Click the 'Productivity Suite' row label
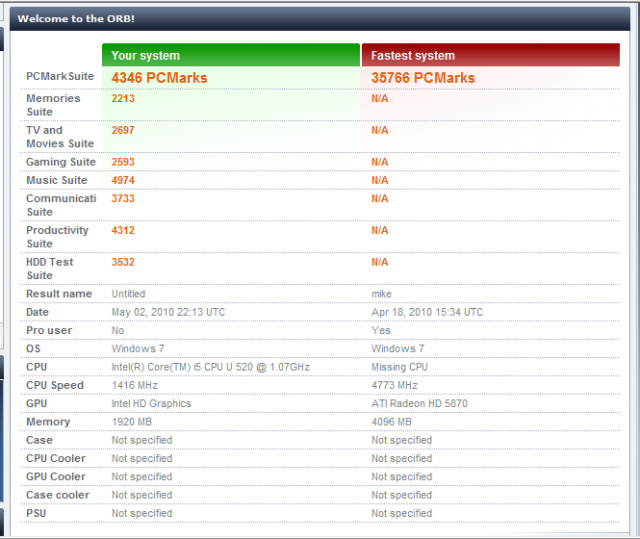The image size is (640, 539). 57,237
